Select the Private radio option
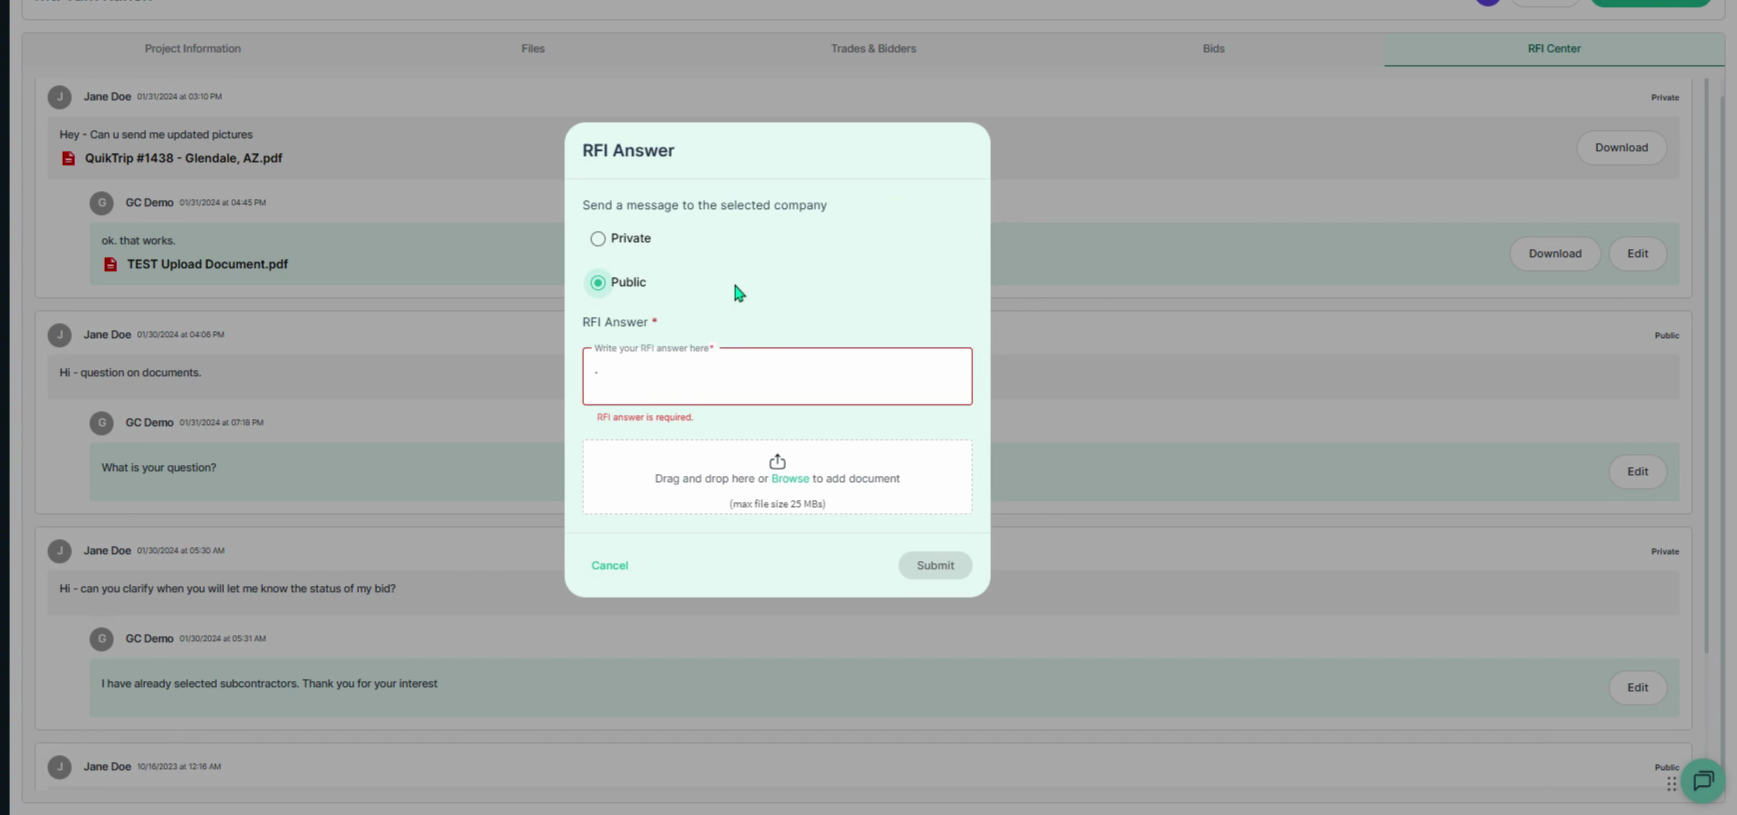 (x=598, y=239)
